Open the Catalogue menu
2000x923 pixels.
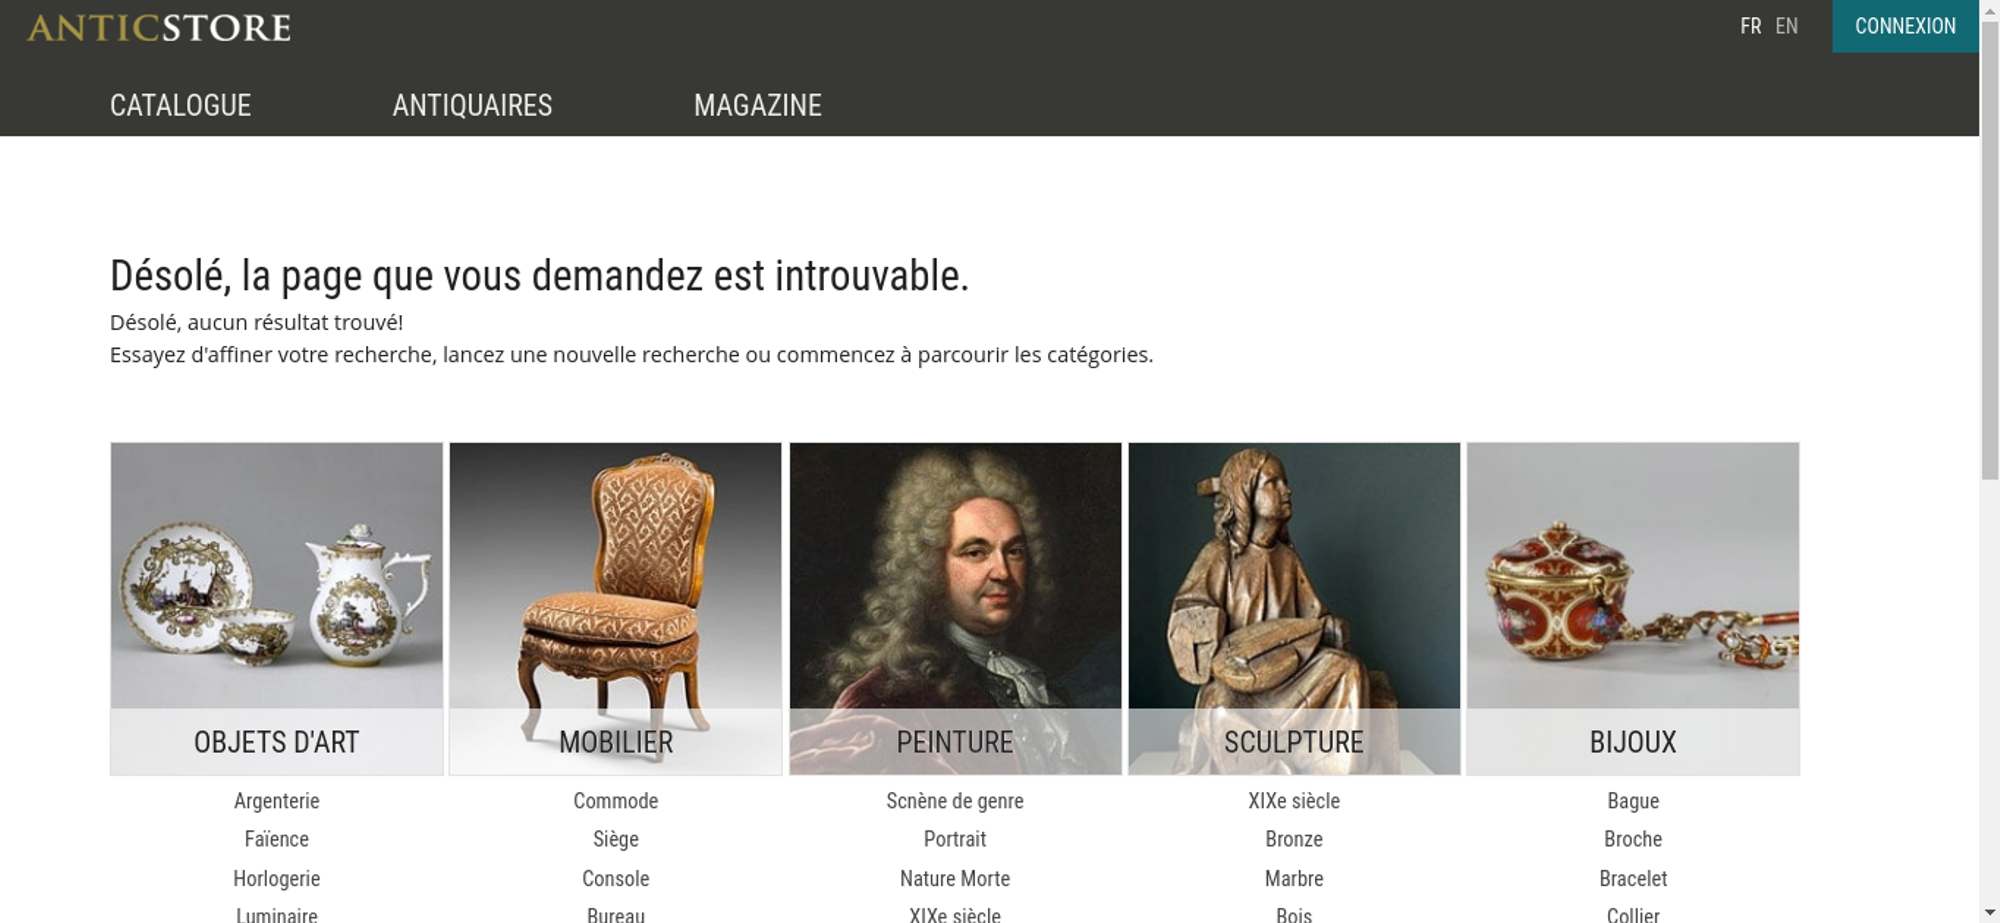(x=180, y=105)
